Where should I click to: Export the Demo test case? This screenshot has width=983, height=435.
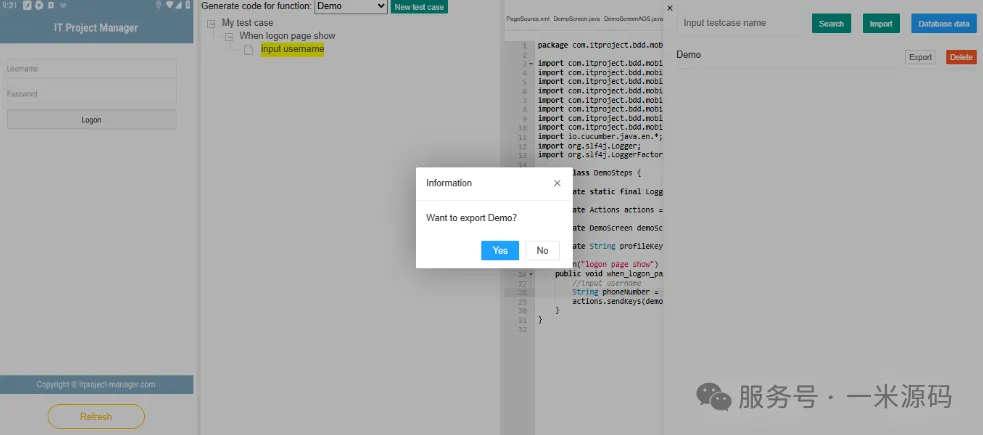click(x=920, y=57)
